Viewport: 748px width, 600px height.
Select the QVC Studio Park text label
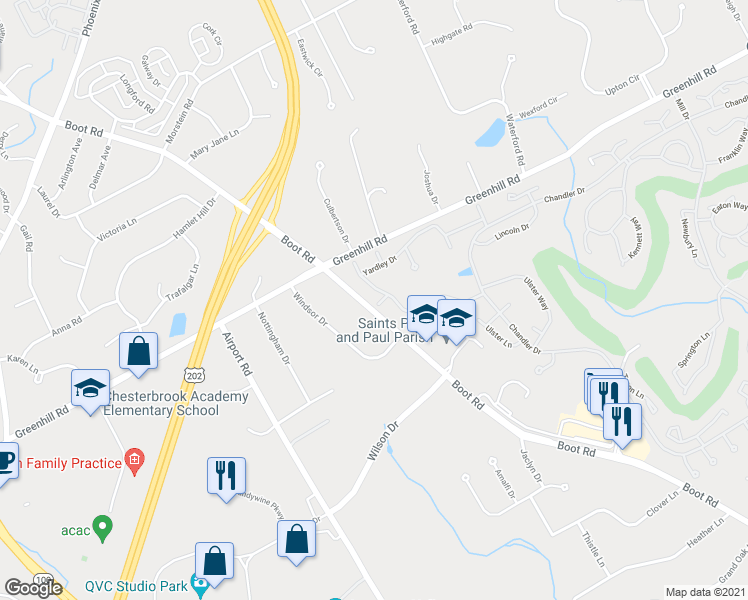pos(136,586)
